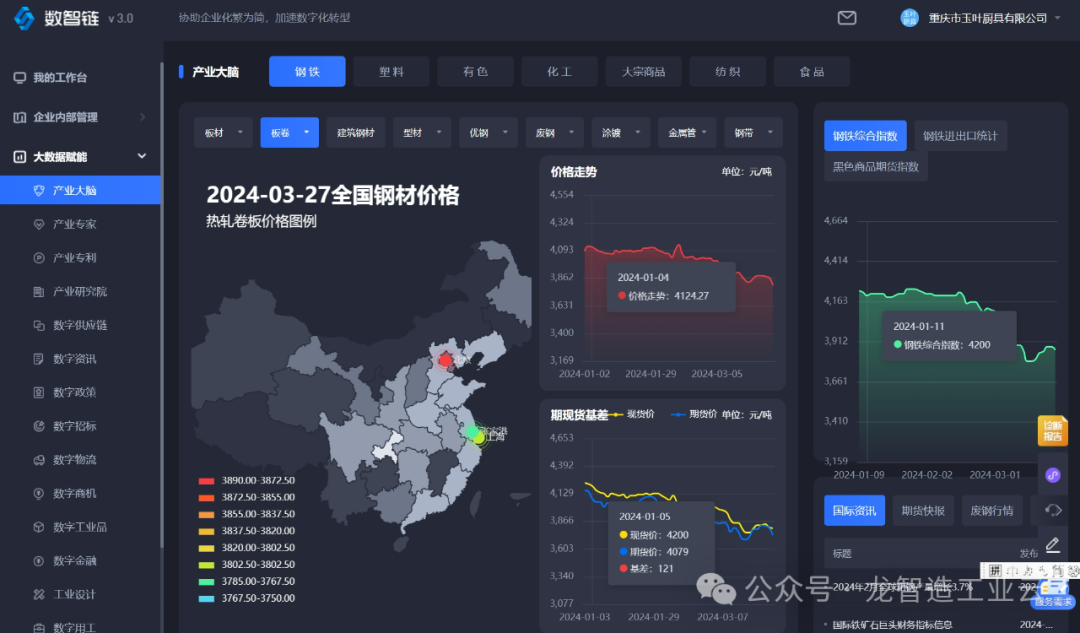
Task: Click the 我的工作台 monitor icon
Action: tap(19, 78)
